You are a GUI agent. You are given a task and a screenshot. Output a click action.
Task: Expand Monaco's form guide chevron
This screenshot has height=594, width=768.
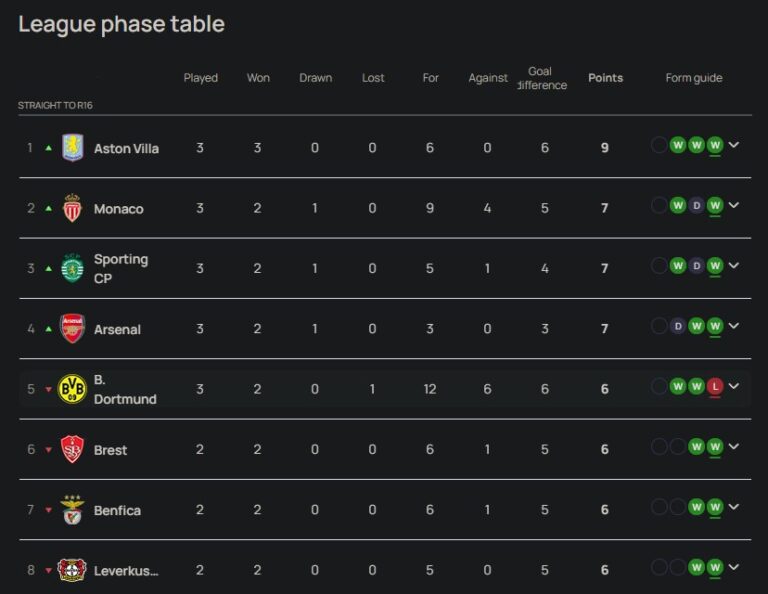734,206
